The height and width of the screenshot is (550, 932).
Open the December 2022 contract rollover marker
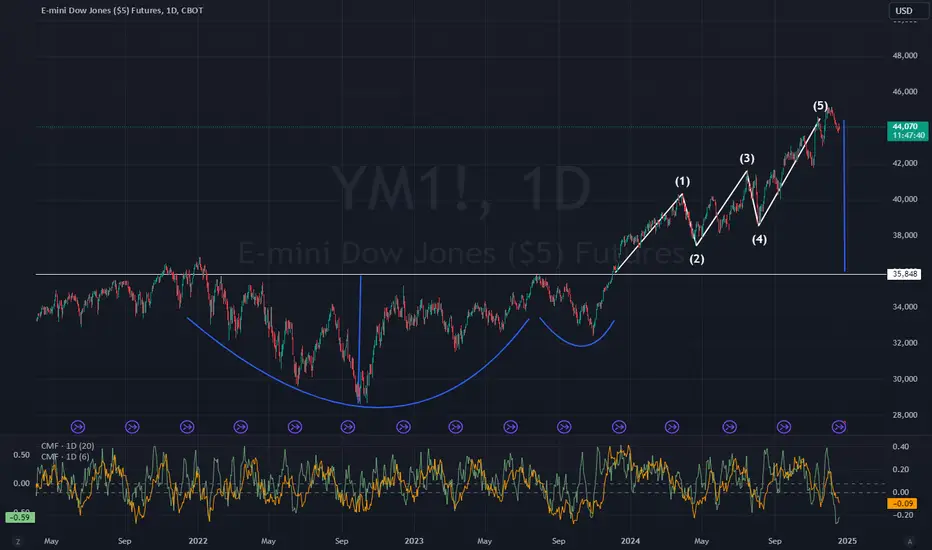click(403, 426)
